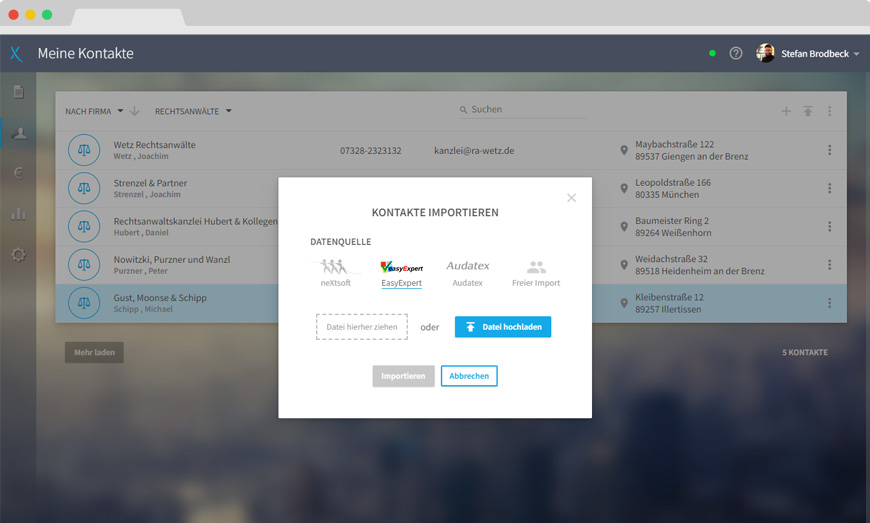Click the scales icon for Wetz Rechtsanwälte
Image resolution: width=870 pixels, height=523 pixels.
point(84,150)
